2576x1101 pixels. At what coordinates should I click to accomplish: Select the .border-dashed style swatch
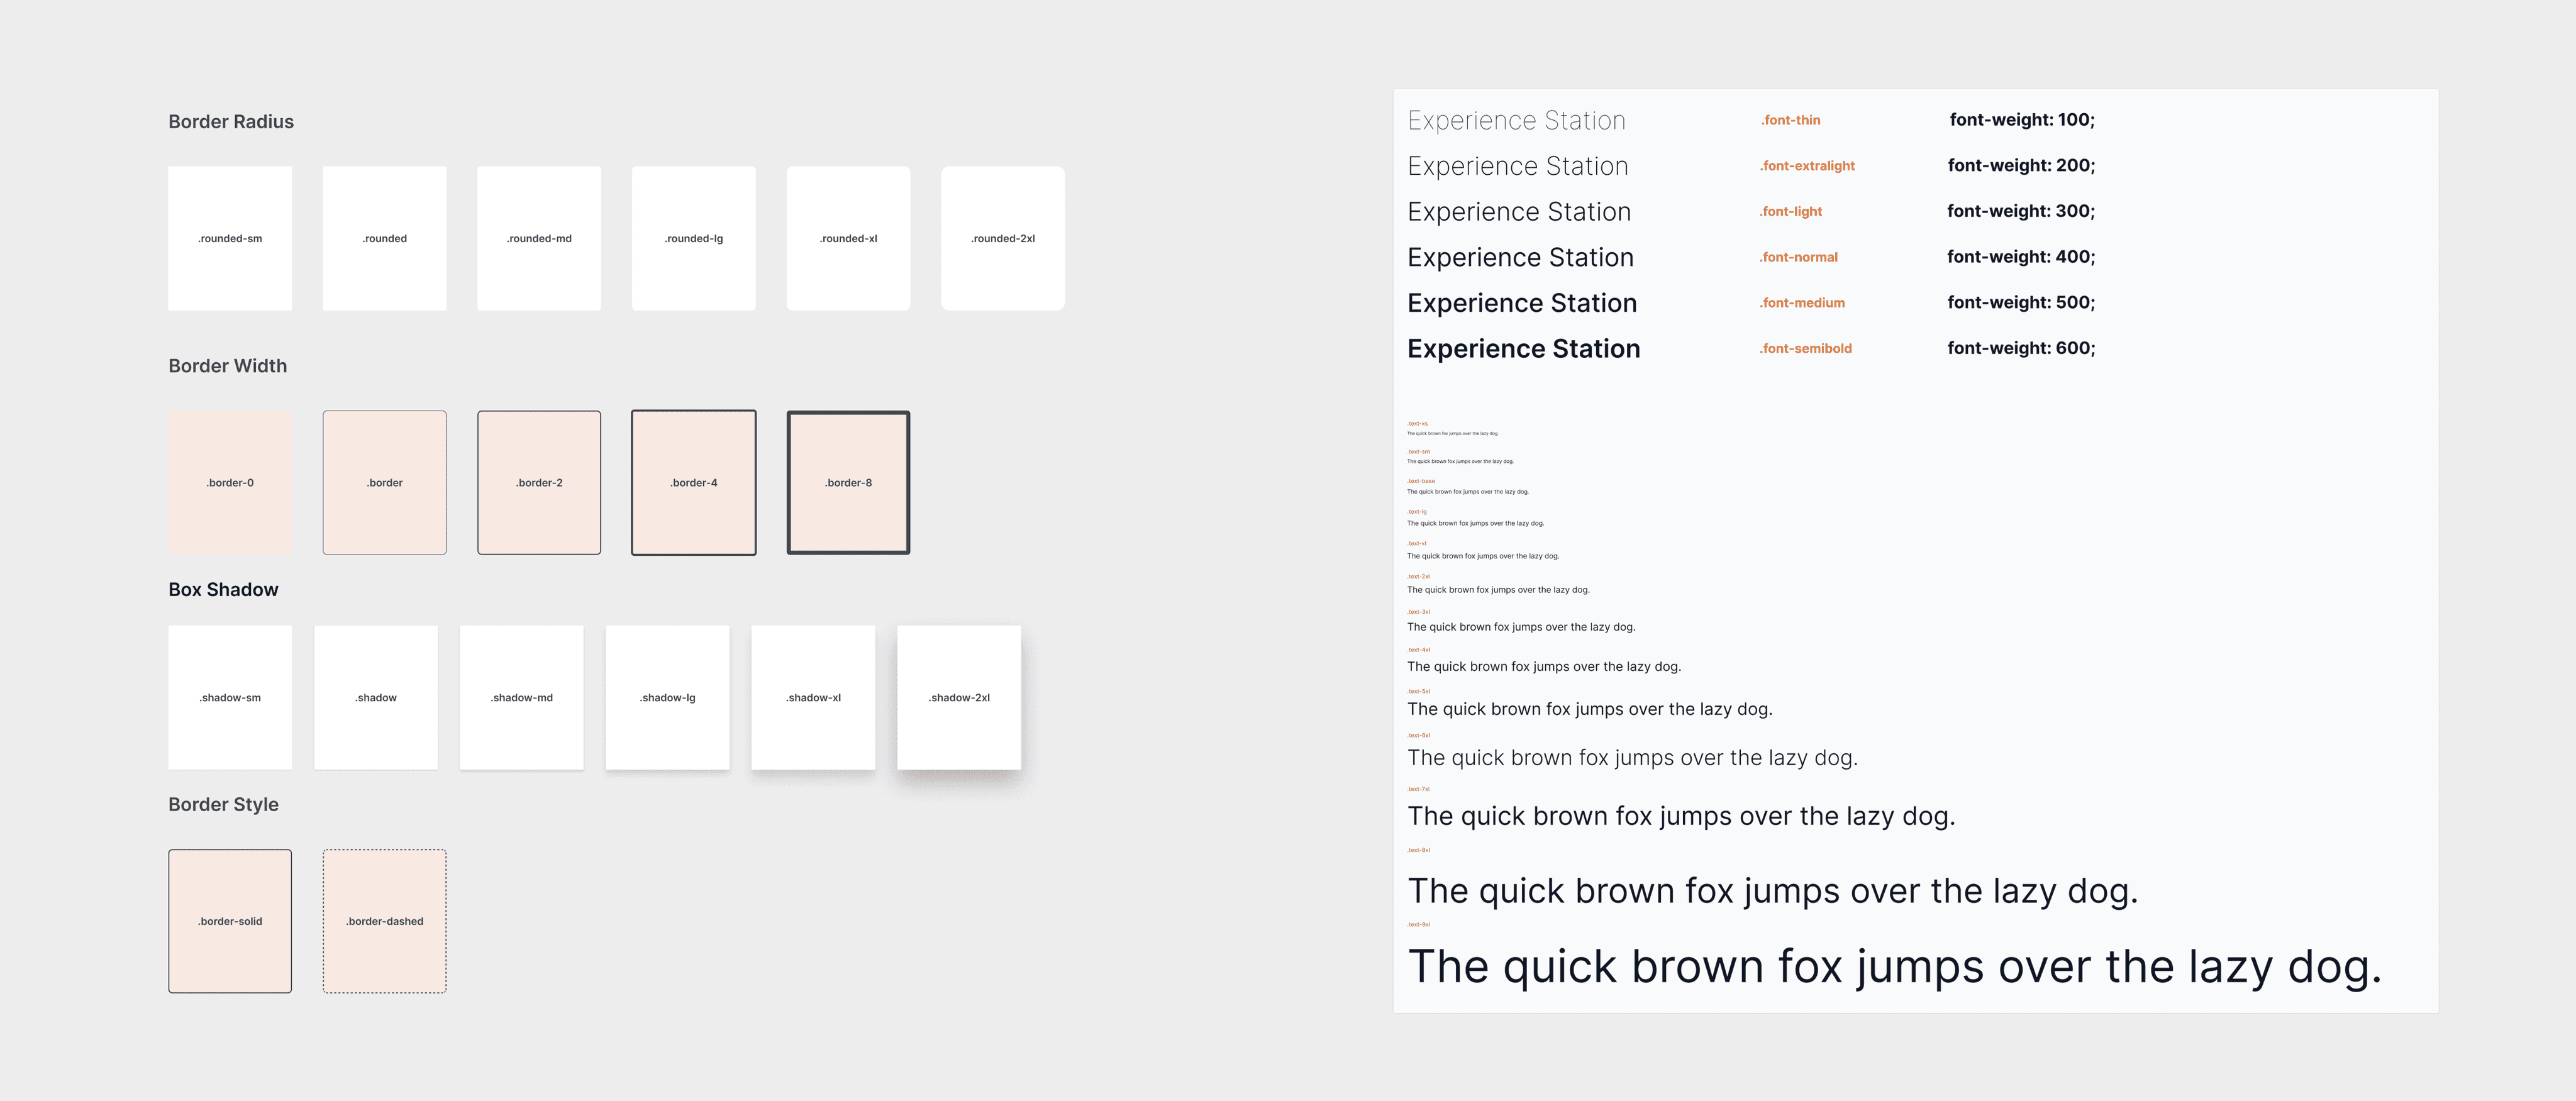tap(384, 921)
